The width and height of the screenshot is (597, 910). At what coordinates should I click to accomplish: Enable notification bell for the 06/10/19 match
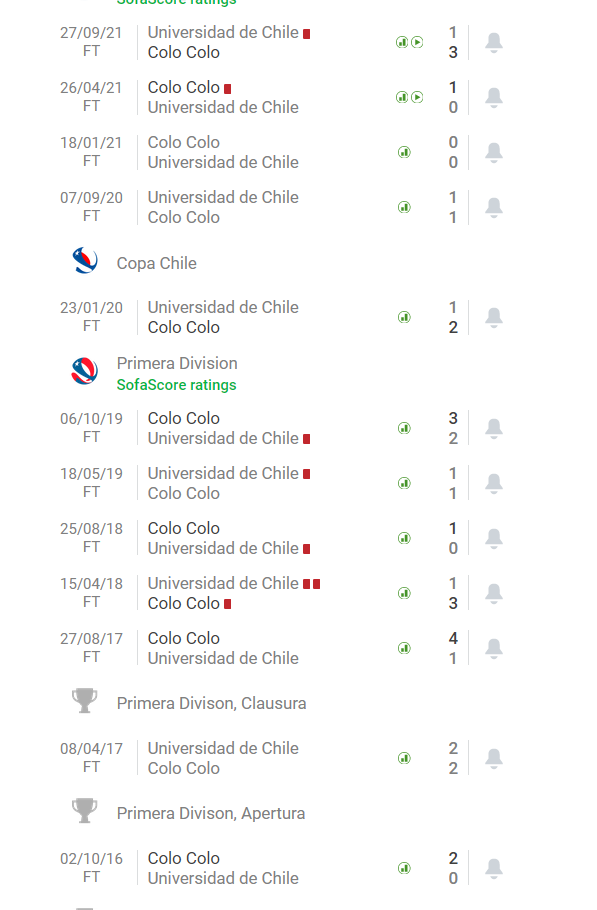(x=492, y=427)
